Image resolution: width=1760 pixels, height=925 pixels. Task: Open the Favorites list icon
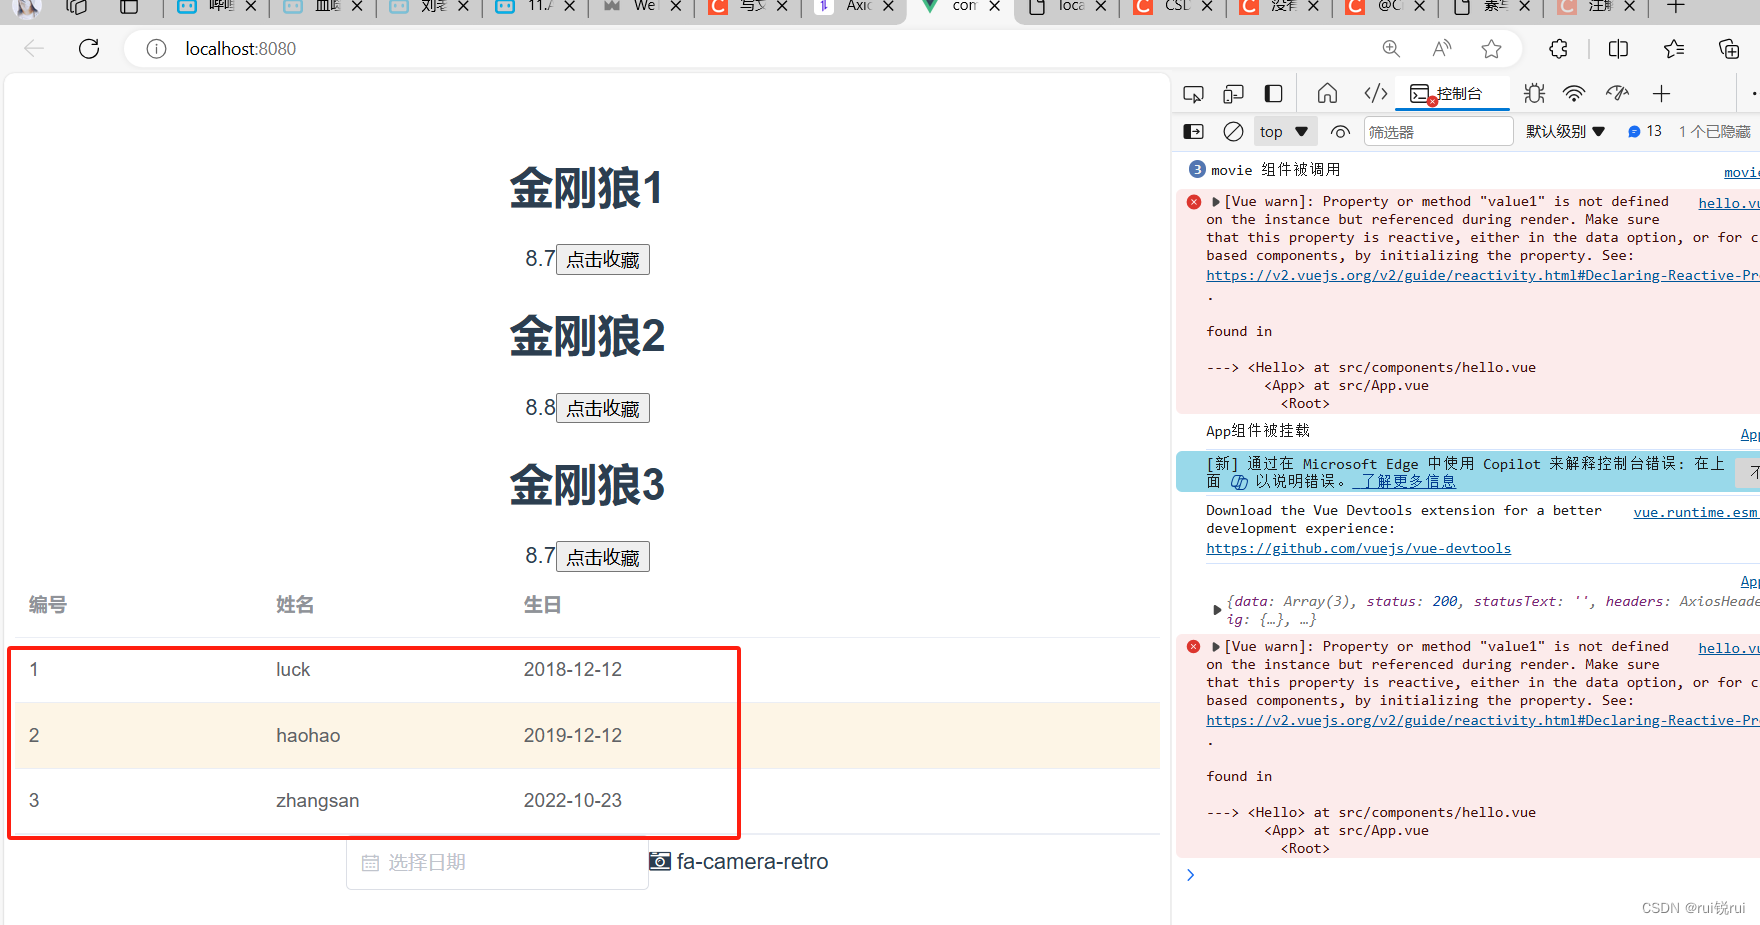1674,49
